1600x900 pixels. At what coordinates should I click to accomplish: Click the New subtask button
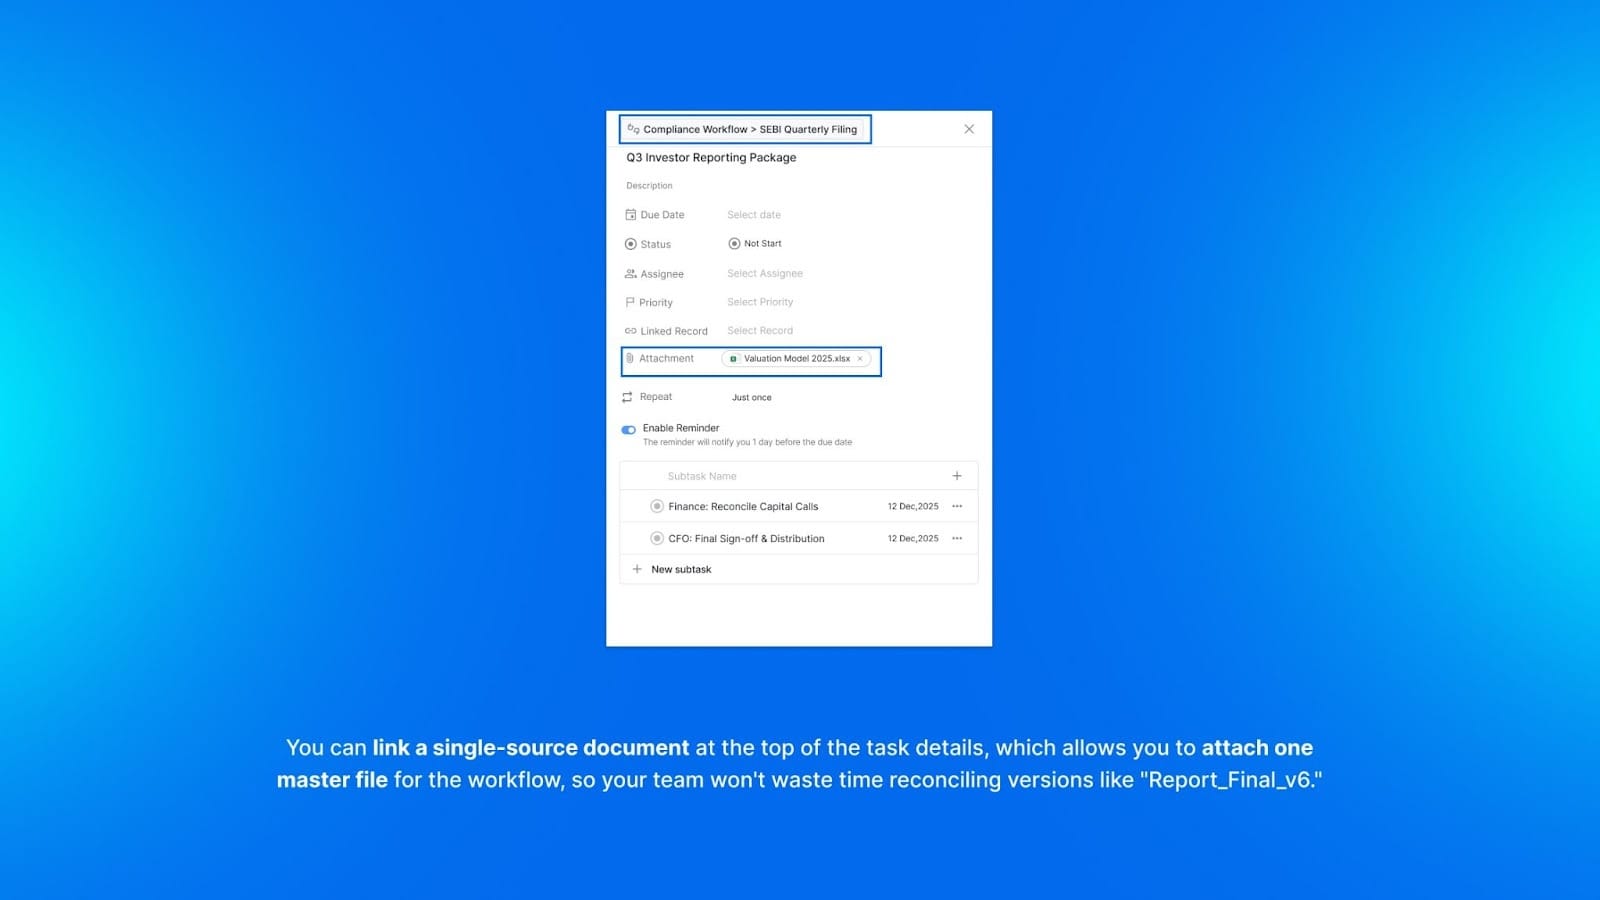click(681, 569)
